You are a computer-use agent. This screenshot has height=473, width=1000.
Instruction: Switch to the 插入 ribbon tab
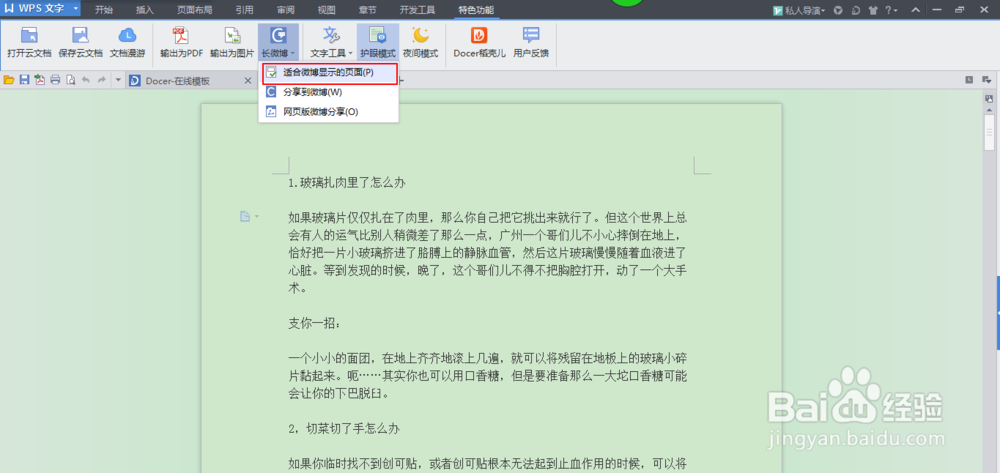click(x=145, y=10)
